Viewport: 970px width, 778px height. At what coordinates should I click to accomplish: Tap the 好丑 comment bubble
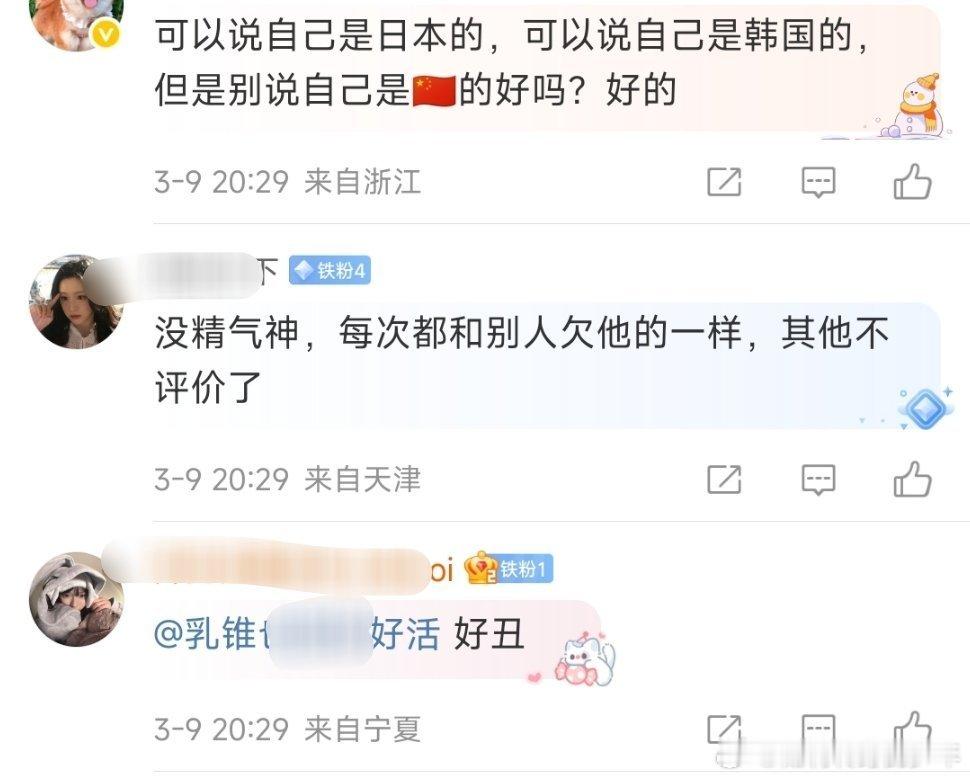pos(377,637)
